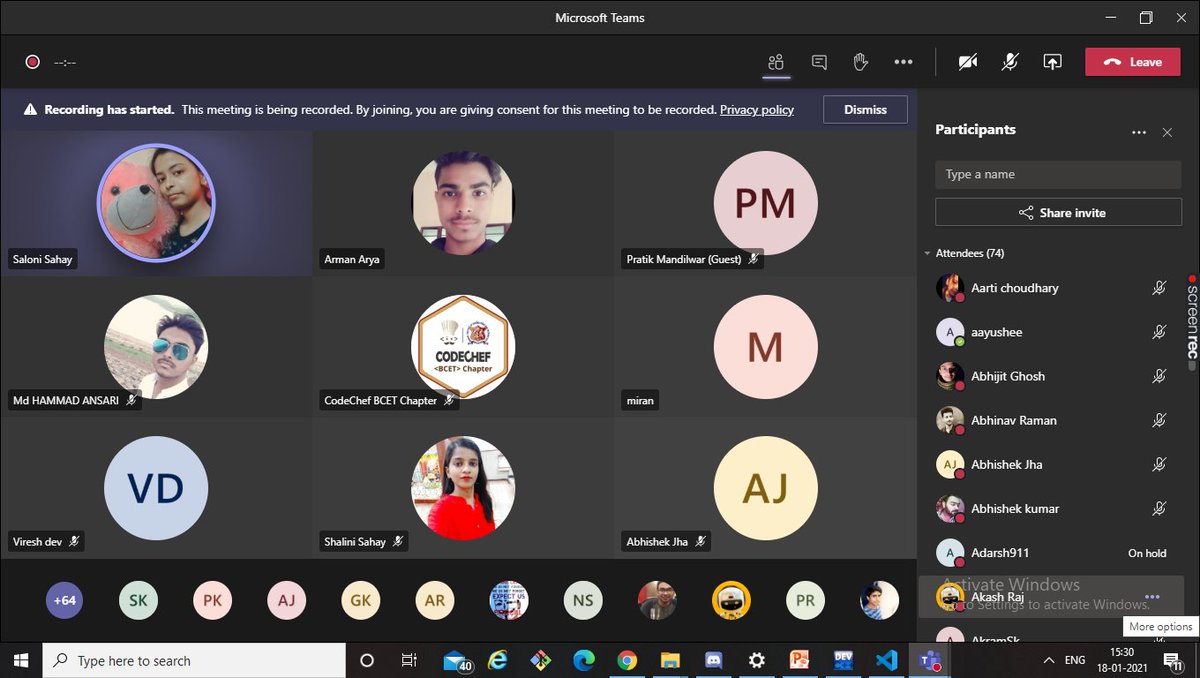
Task: Turn on the camera
Action: pyautogui.click(x=967, y=62)
